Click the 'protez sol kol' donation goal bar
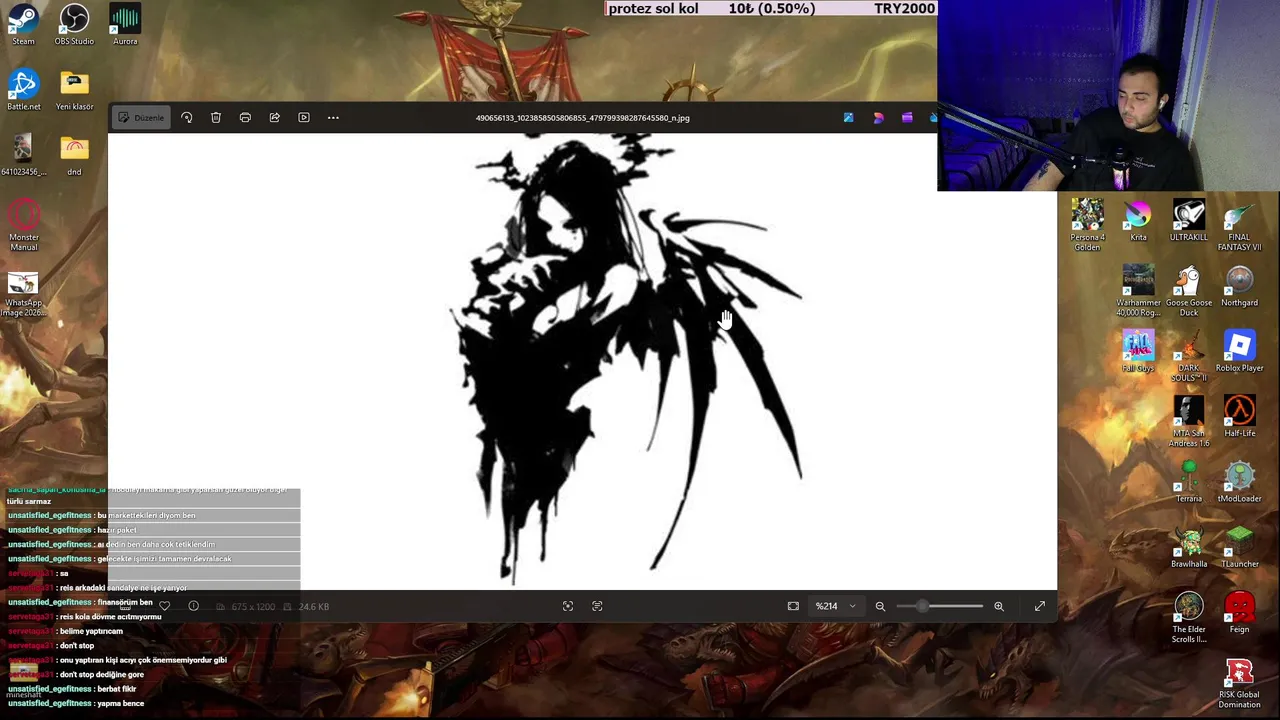Viewport: 1280px width, 720px height. tap(770, 8)
